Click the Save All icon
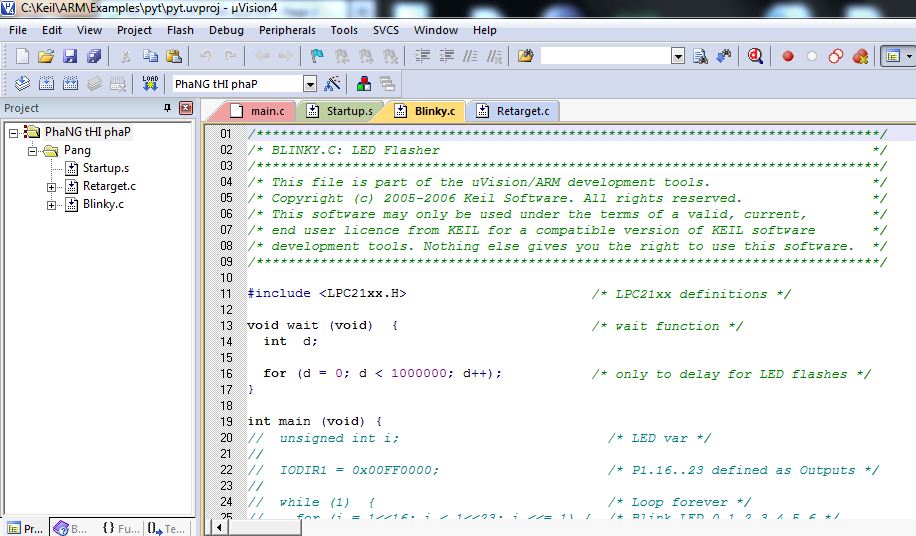 (94, 56)
